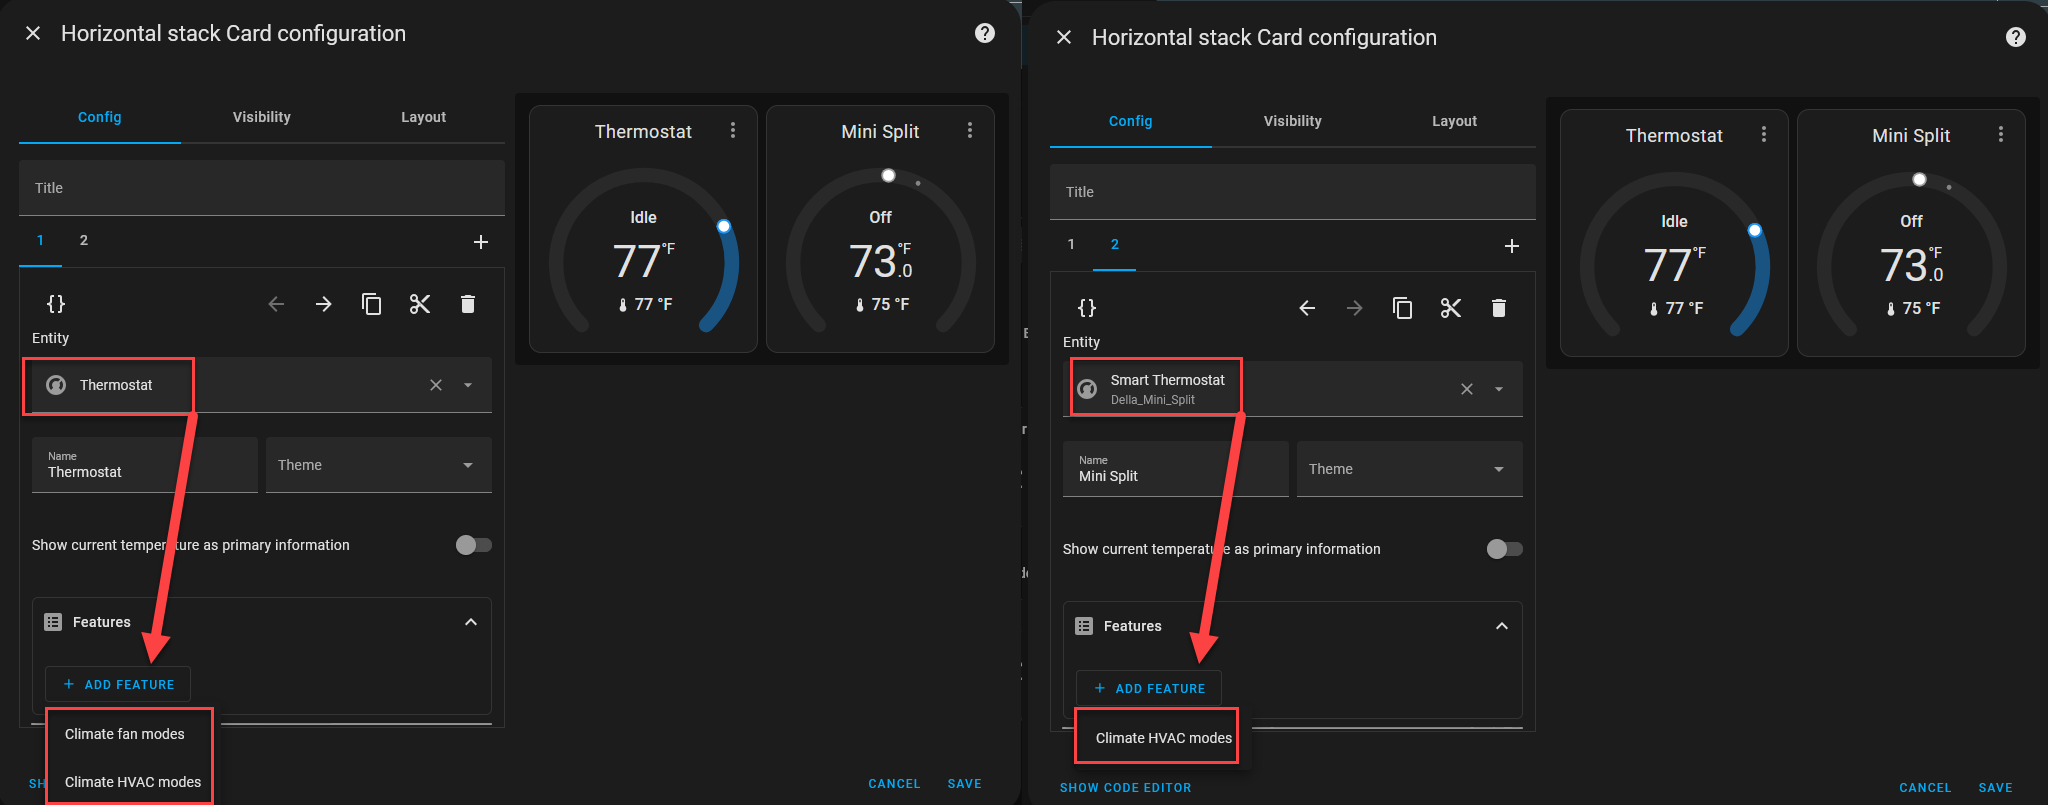Screen dimensions: 2048x805
Task: Toggle current temperature as primary in the Thermostat editor
Action: click(474, 545)
